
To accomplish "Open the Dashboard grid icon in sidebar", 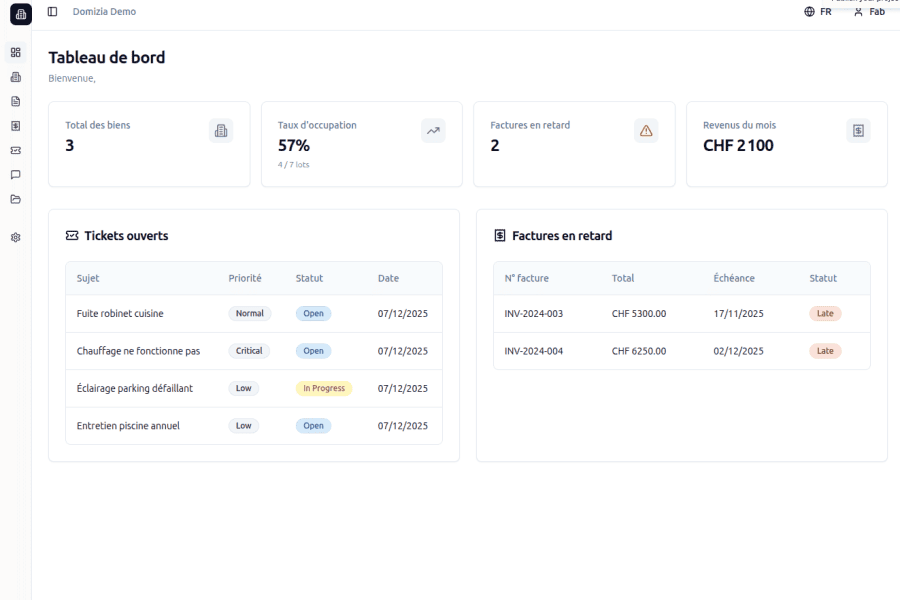I will tap(14, 52).
